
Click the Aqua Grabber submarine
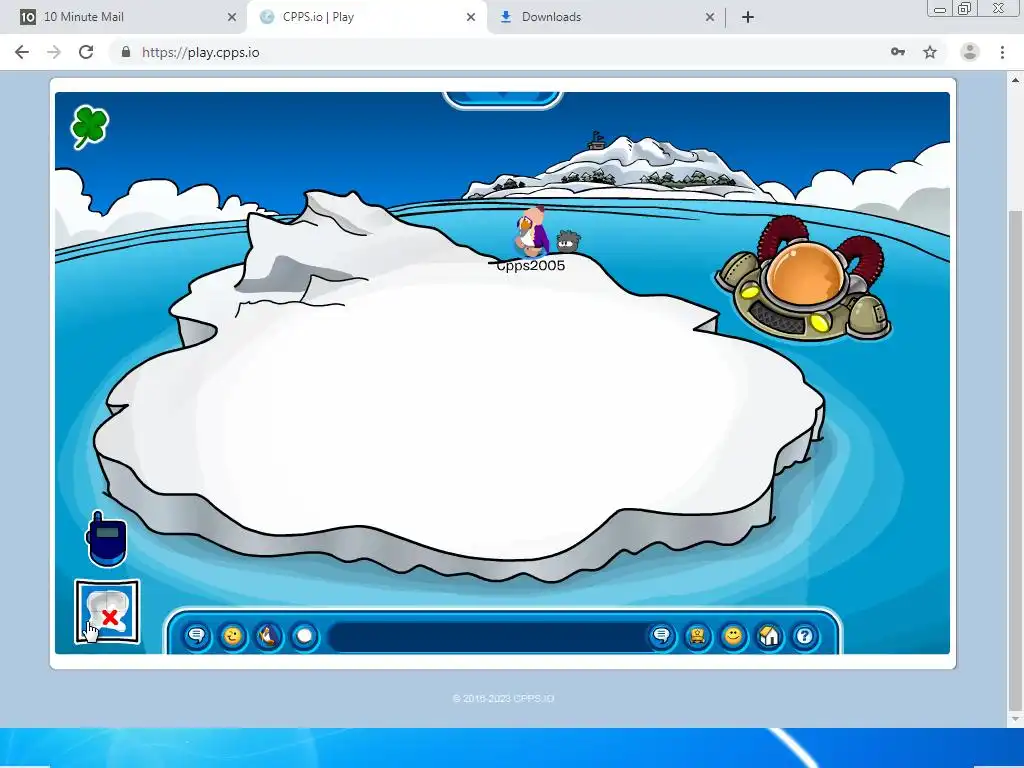click(x=803, y=280)
